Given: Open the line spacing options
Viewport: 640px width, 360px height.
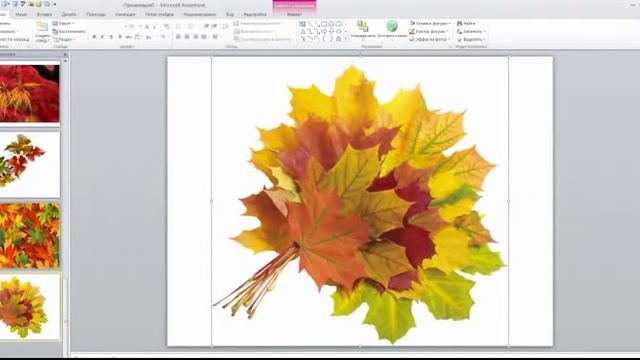Looking at the screenshot, I should tap(225, 26).
